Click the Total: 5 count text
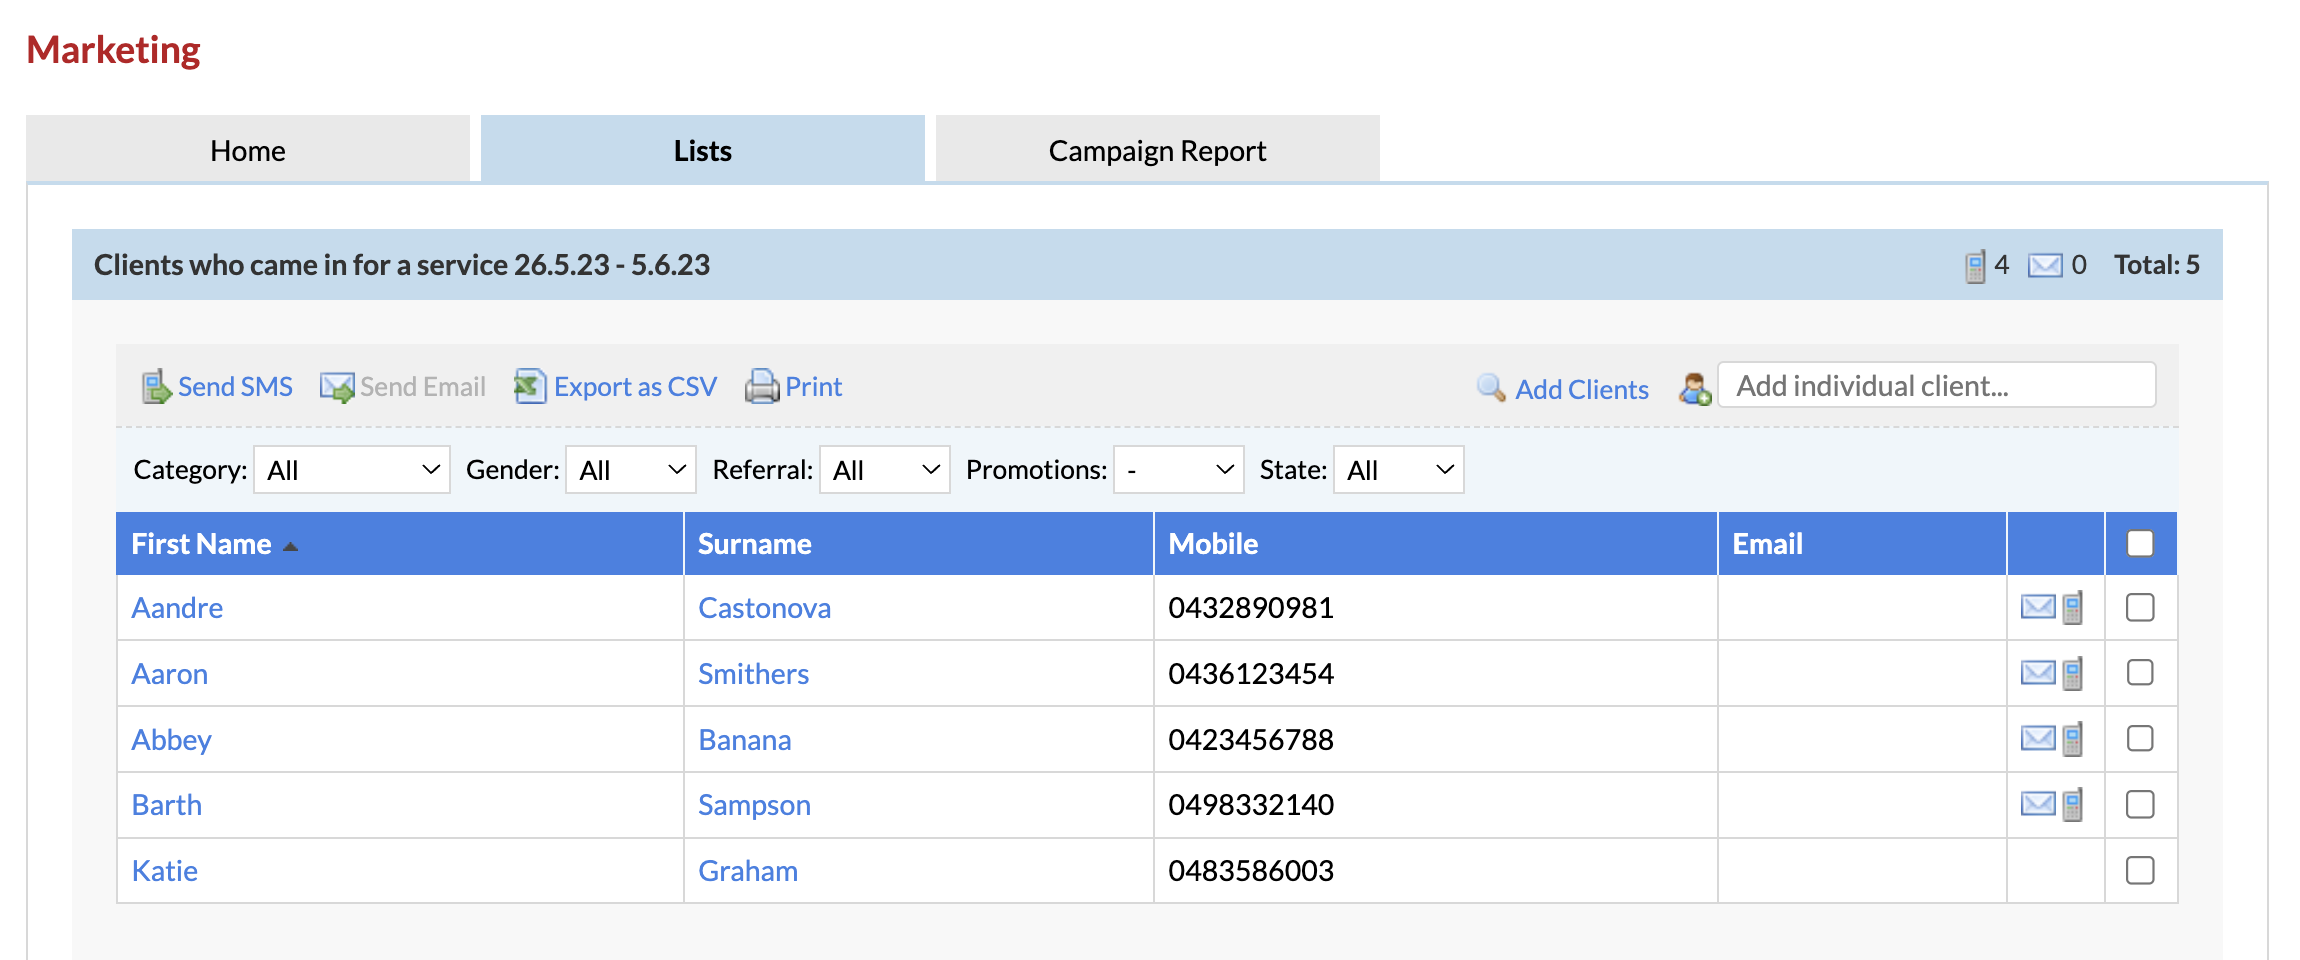2300x960 pixels. point(2157,265)
